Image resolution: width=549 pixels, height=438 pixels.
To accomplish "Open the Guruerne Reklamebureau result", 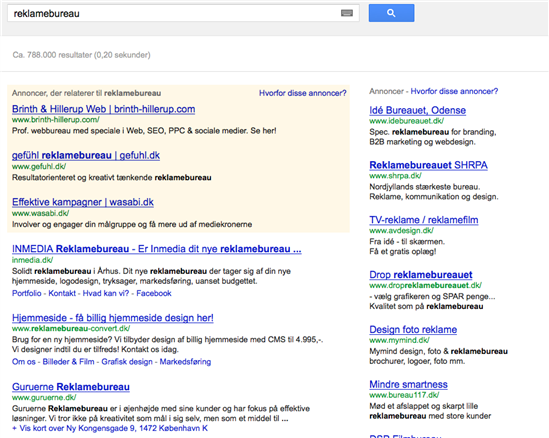I will tap(71, 387).
